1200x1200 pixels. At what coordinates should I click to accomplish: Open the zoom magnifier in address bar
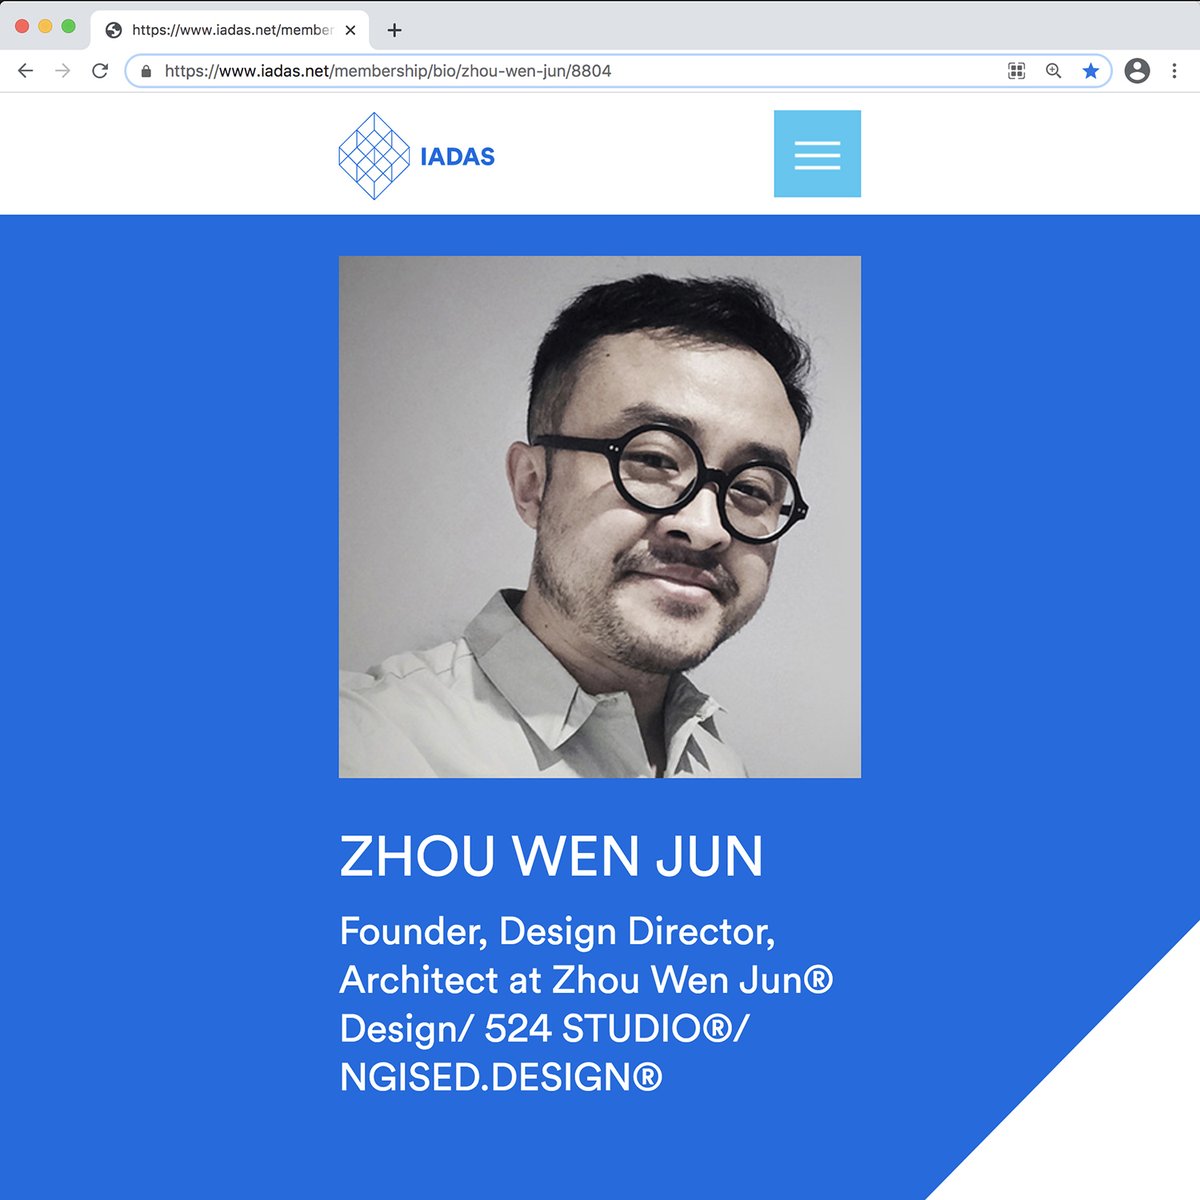coord(1053,71)
